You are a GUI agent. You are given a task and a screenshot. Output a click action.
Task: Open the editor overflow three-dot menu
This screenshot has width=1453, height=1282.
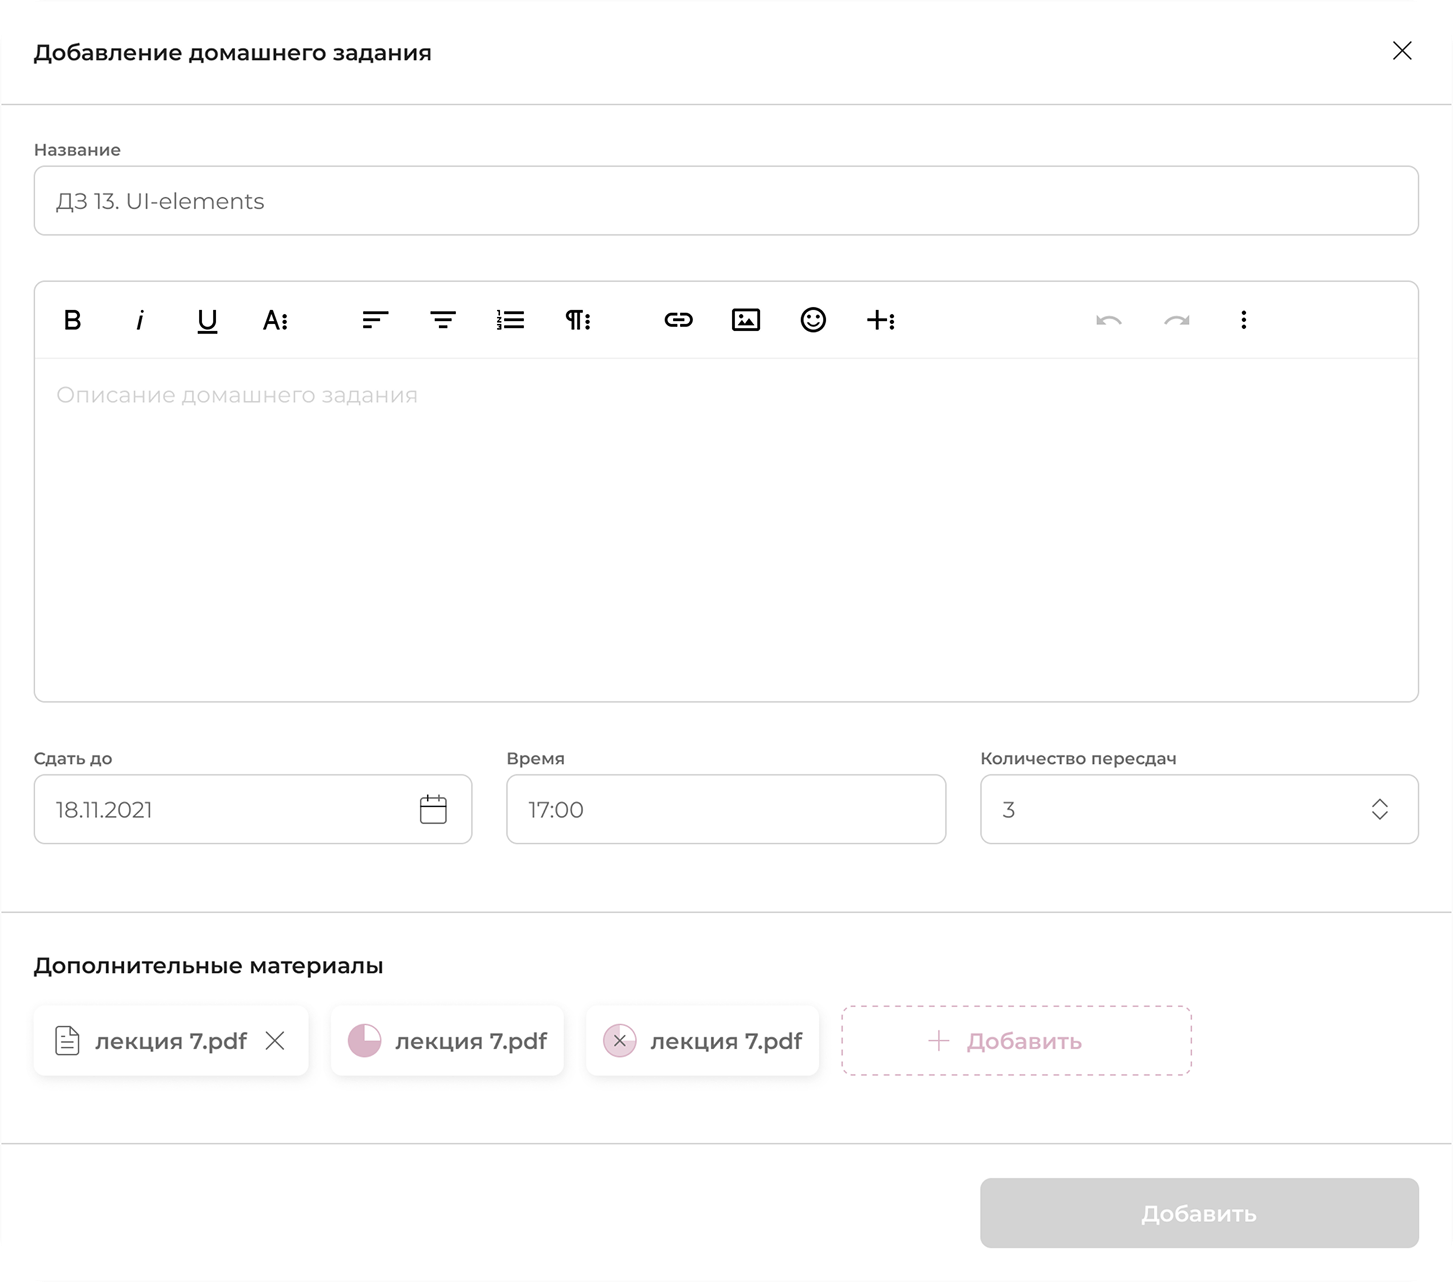[x=1244, y=320]
